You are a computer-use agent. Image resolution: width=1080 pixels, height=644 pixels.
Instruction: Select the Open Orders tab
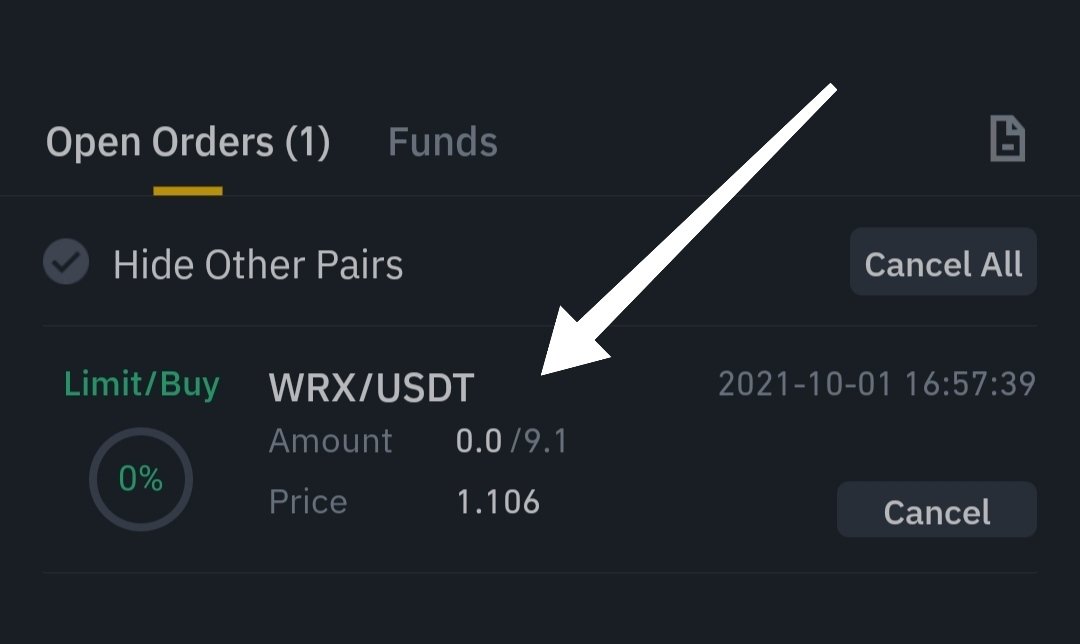(x=187, y=142)
